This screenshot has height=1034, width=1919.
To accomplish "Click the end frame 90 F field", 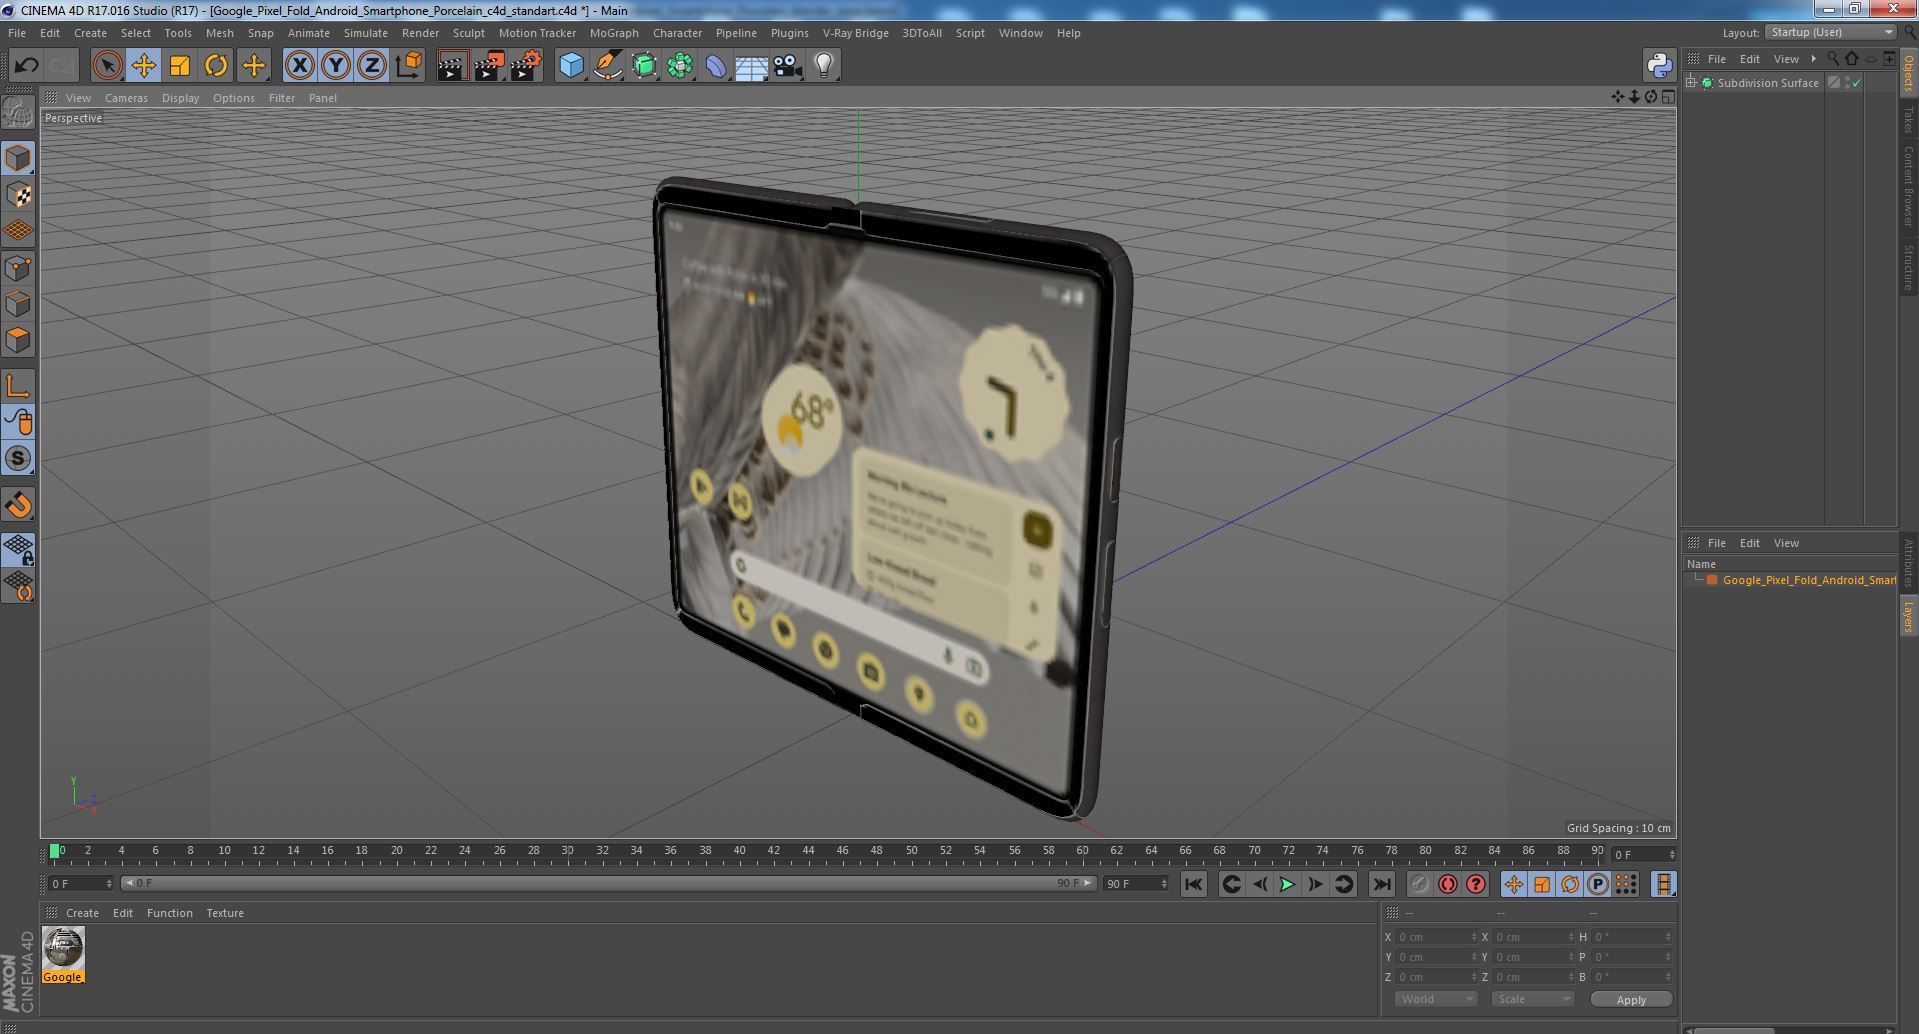I will click(1135, 884).
